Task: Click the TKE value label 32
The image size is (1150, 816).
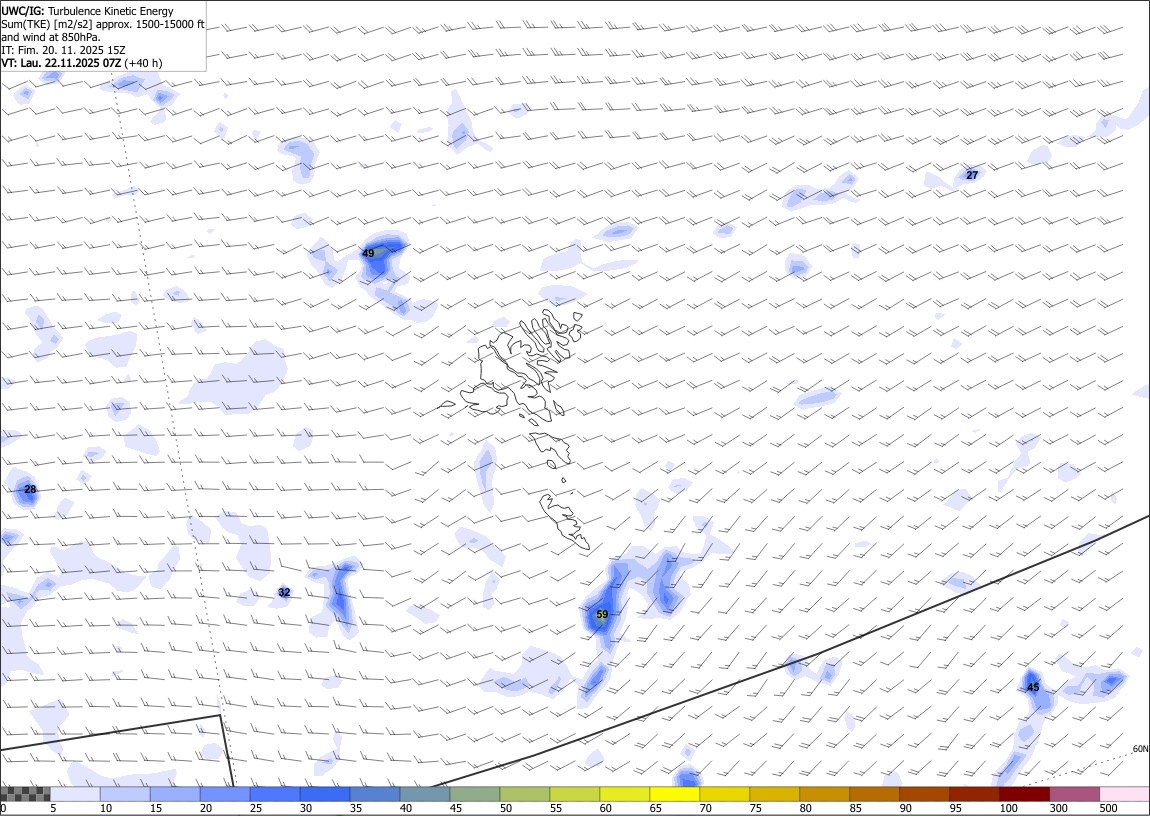Action: (284, 592)
